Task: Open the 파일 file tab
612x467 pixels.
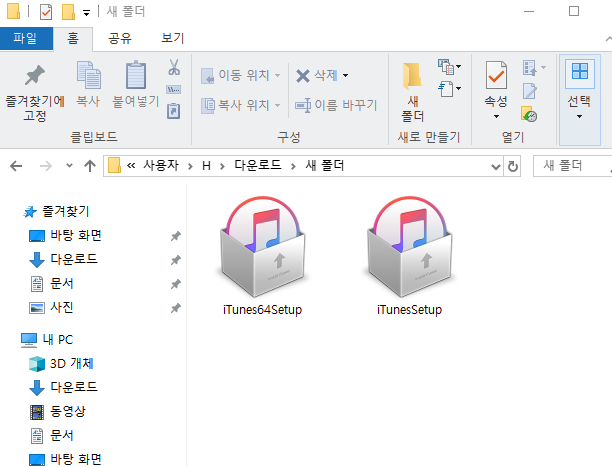Action: (26, 38)
